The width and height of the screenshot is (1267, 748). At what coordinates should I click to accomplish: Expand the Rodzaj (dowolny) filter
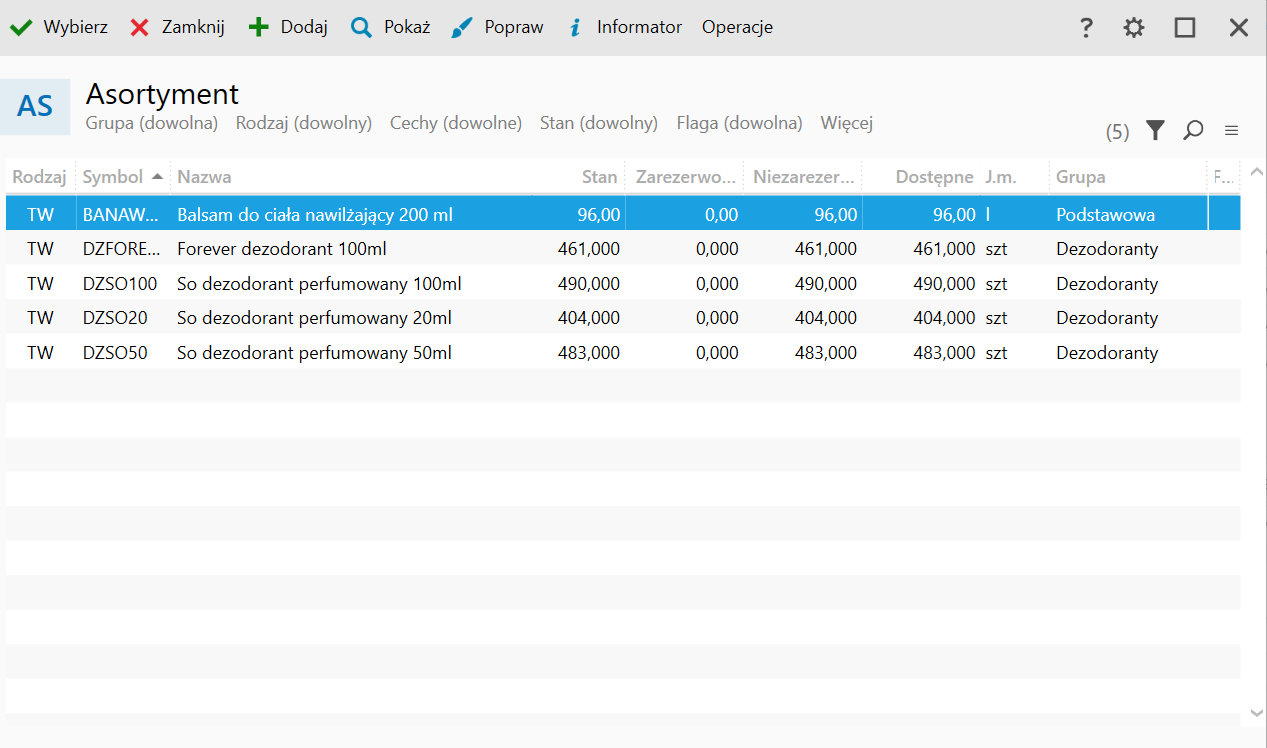pyautogui.click(x=304, y=123)
